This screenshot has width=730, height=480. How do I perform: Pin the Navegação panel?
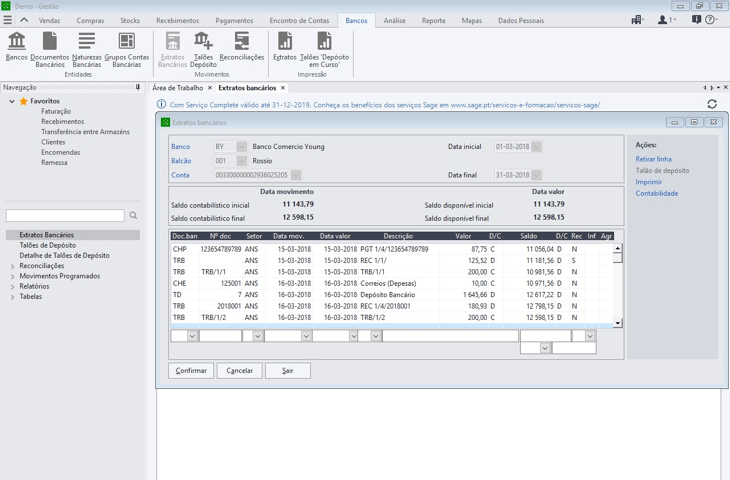click(138, 88)
